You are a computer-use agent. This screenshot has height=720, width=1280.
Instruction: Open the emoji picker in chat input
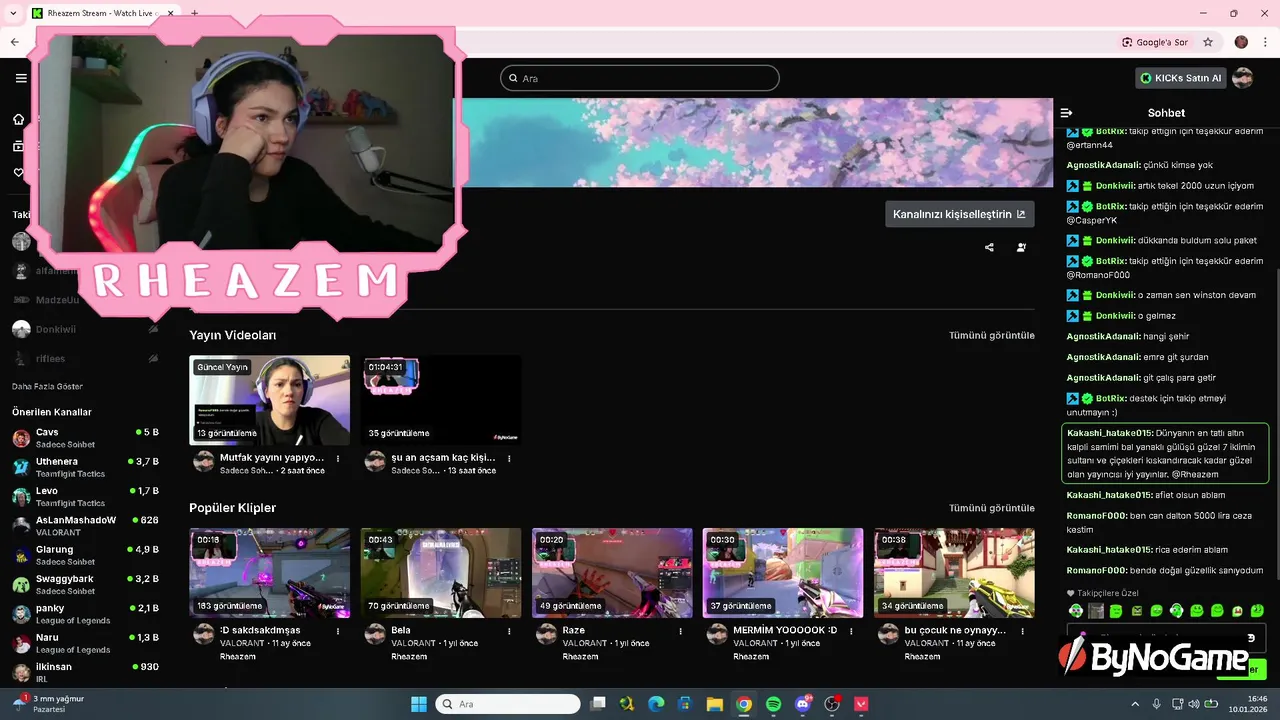[x=1250, y=637]
